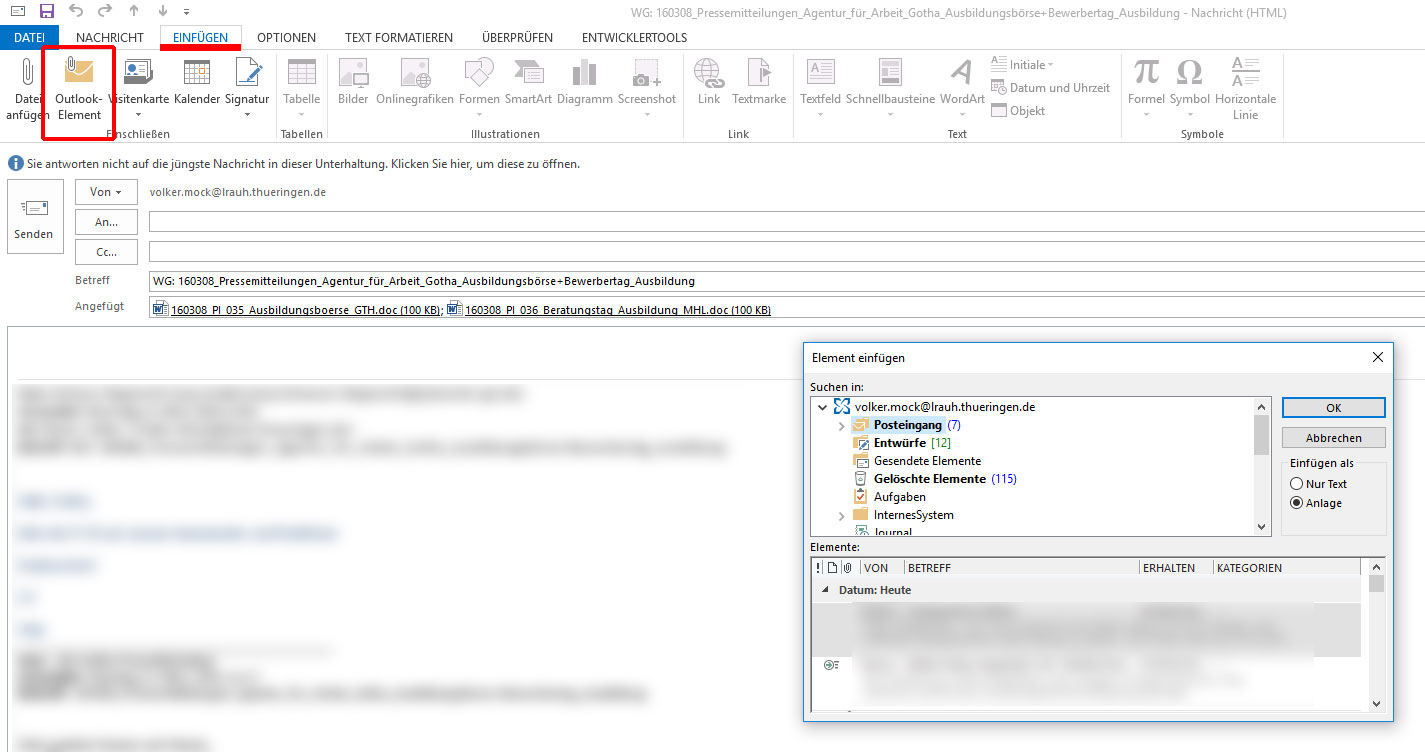Expand the Posteingang folder node

[x=841, y=425]
